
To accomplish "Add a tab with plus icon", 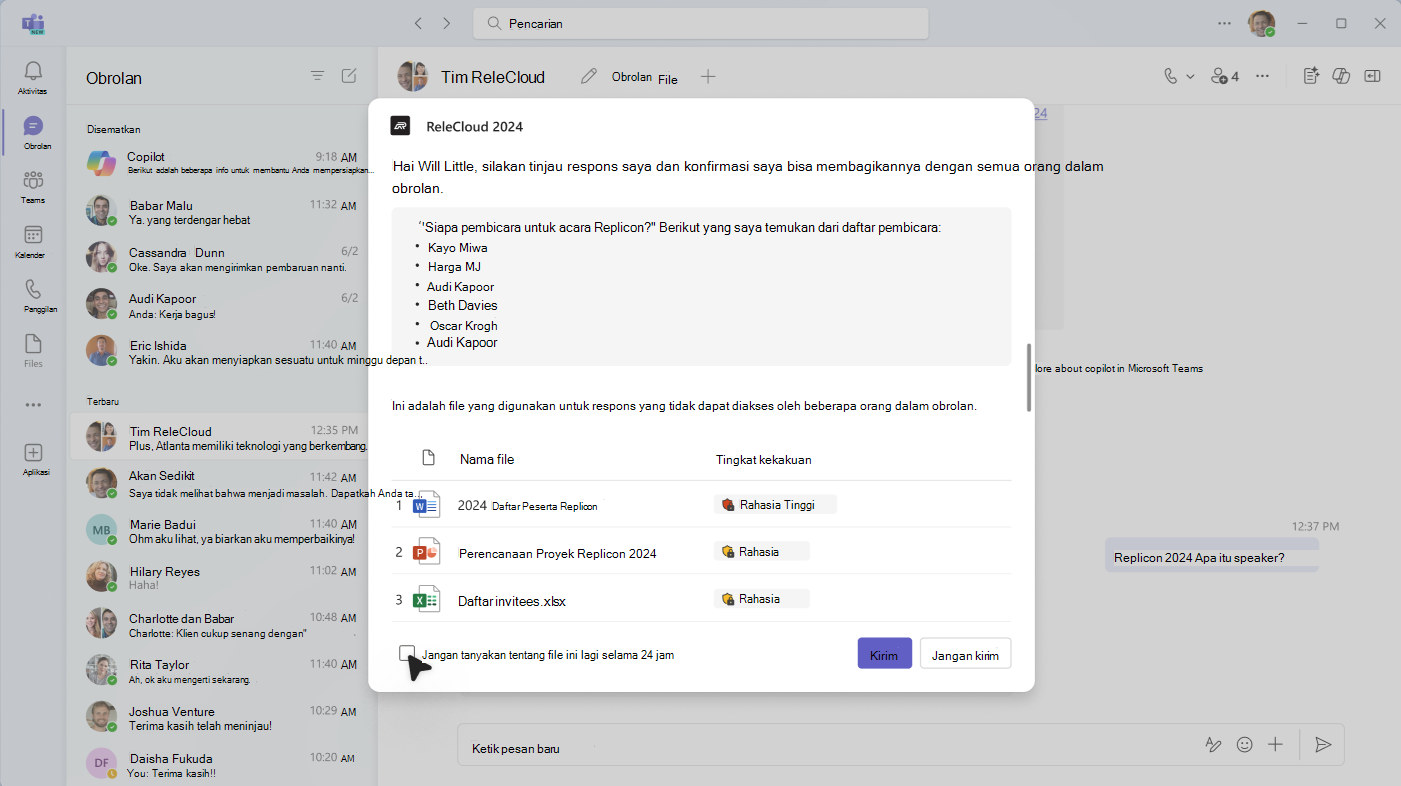I will point(708,76).
